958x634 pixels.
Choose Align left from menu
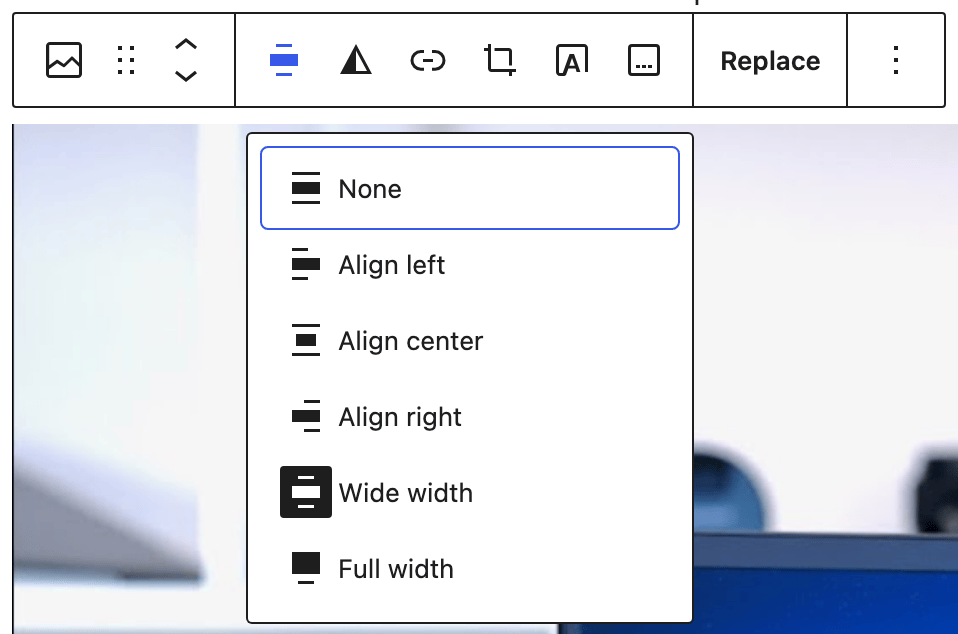click(470, 264)
